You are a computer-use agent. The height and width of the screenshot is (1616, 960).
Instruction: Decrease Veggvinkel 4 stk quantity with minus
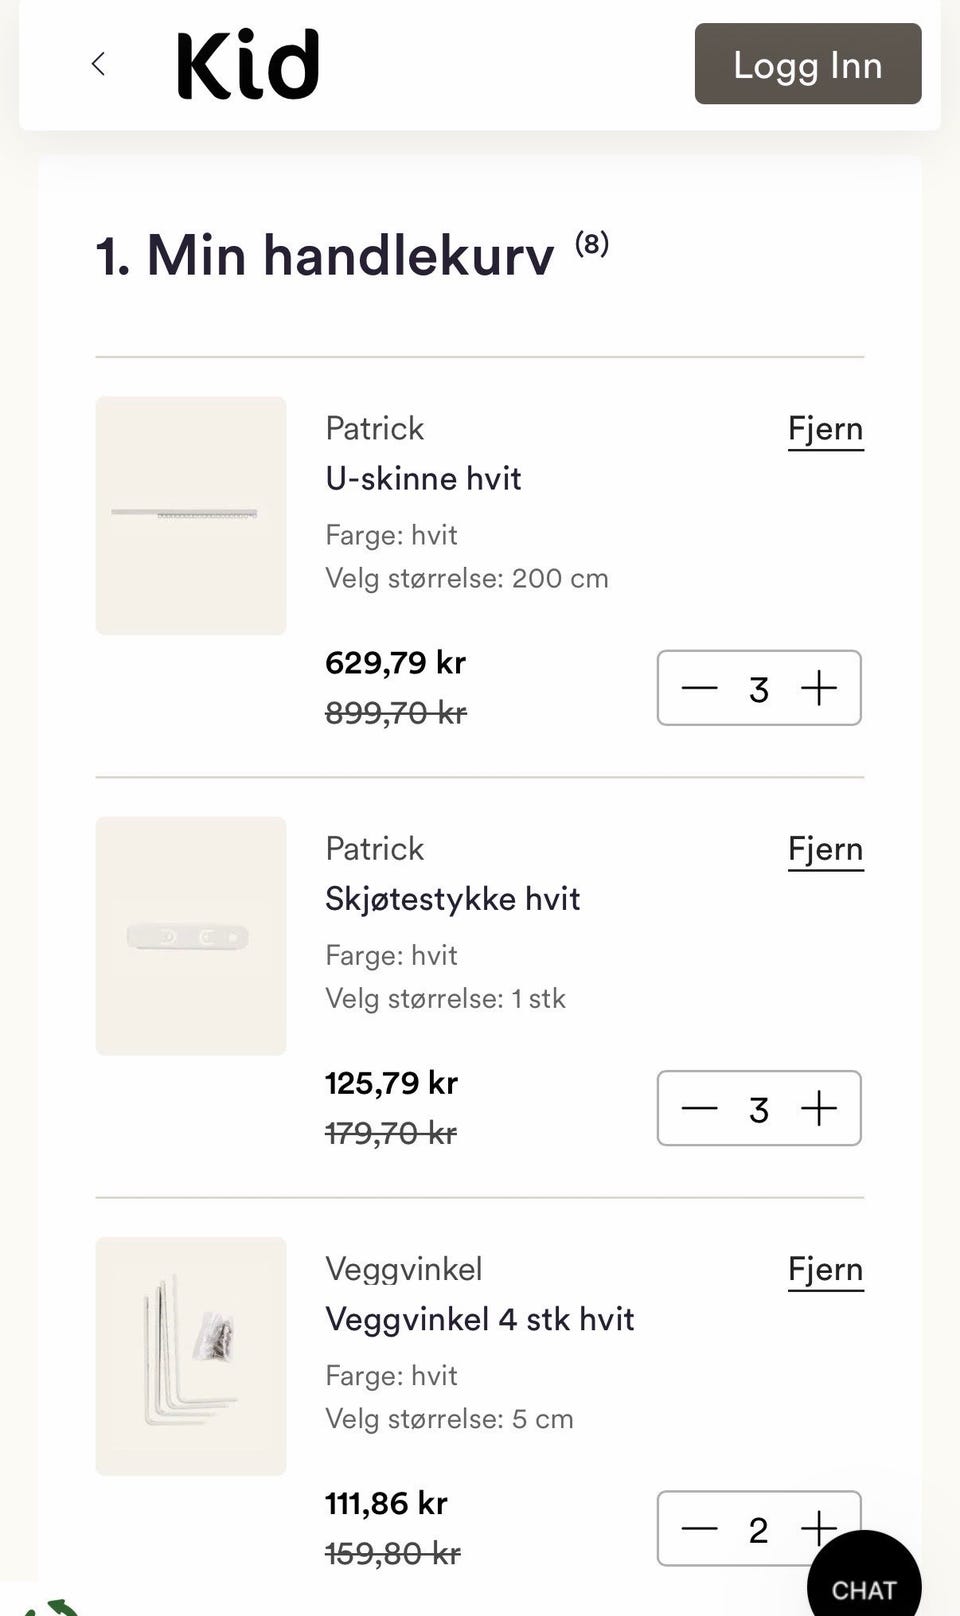700,1528
